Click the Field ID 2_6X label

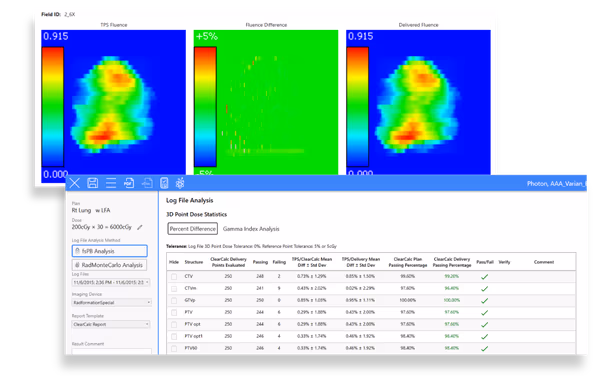coord(58,14)
